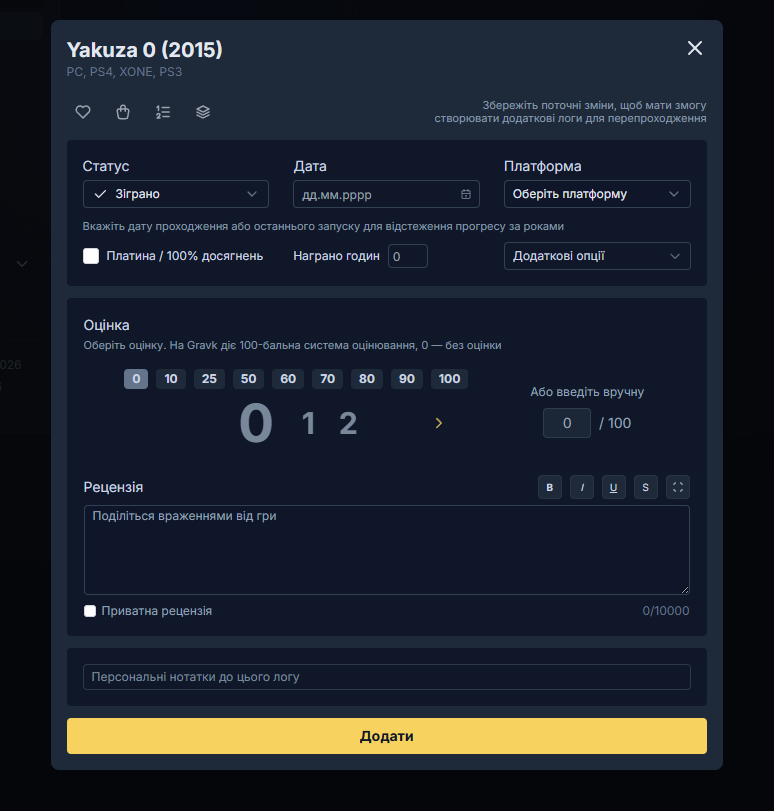Select preset rating 50
Screen dimensions: 774x811
pyautogui.click(x=248, y=379)
